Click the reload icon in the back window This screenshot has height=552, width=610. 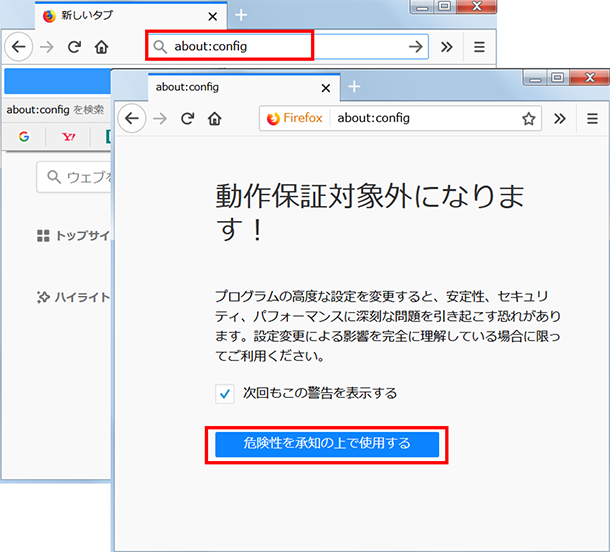(x=74, y=47)
